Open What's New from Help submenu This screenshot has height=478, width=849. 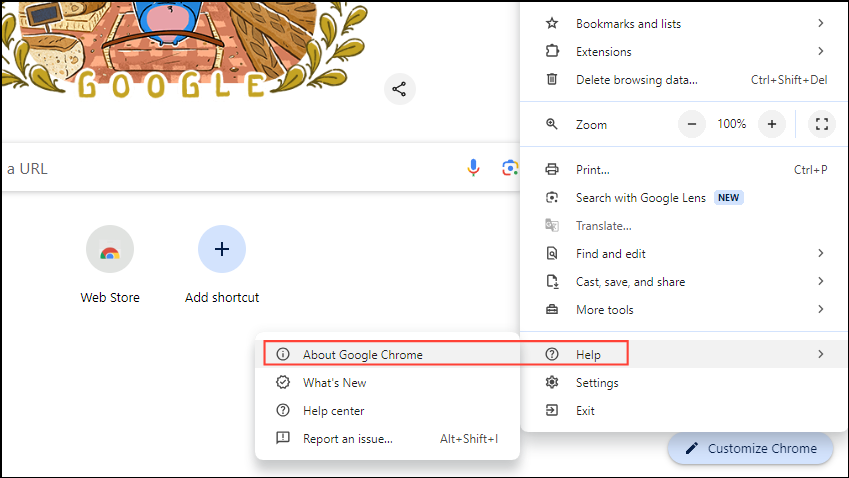387,382
